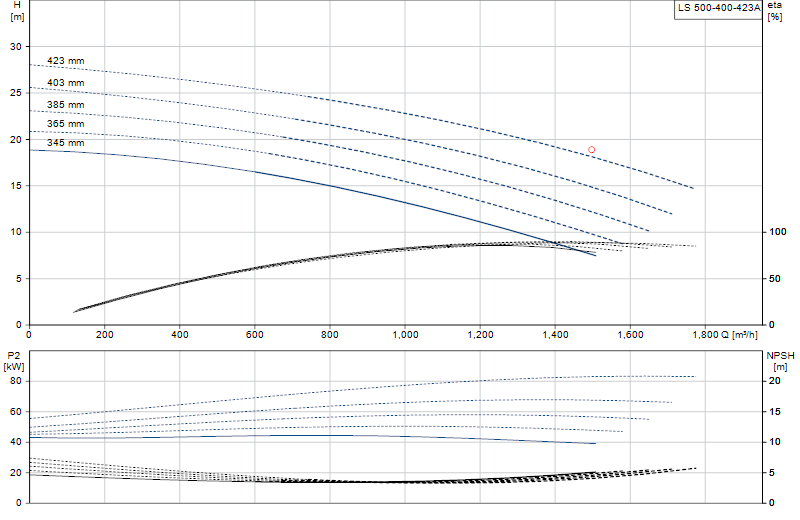Screen dimensions: 800x520
Task: Click the 80 power axis tick value
Action: 16,381
